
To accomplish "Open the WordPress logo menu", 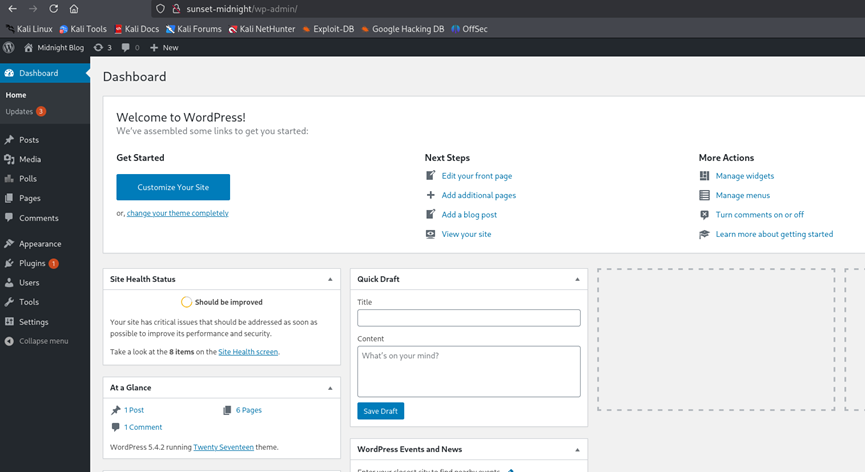I will 9,47.
